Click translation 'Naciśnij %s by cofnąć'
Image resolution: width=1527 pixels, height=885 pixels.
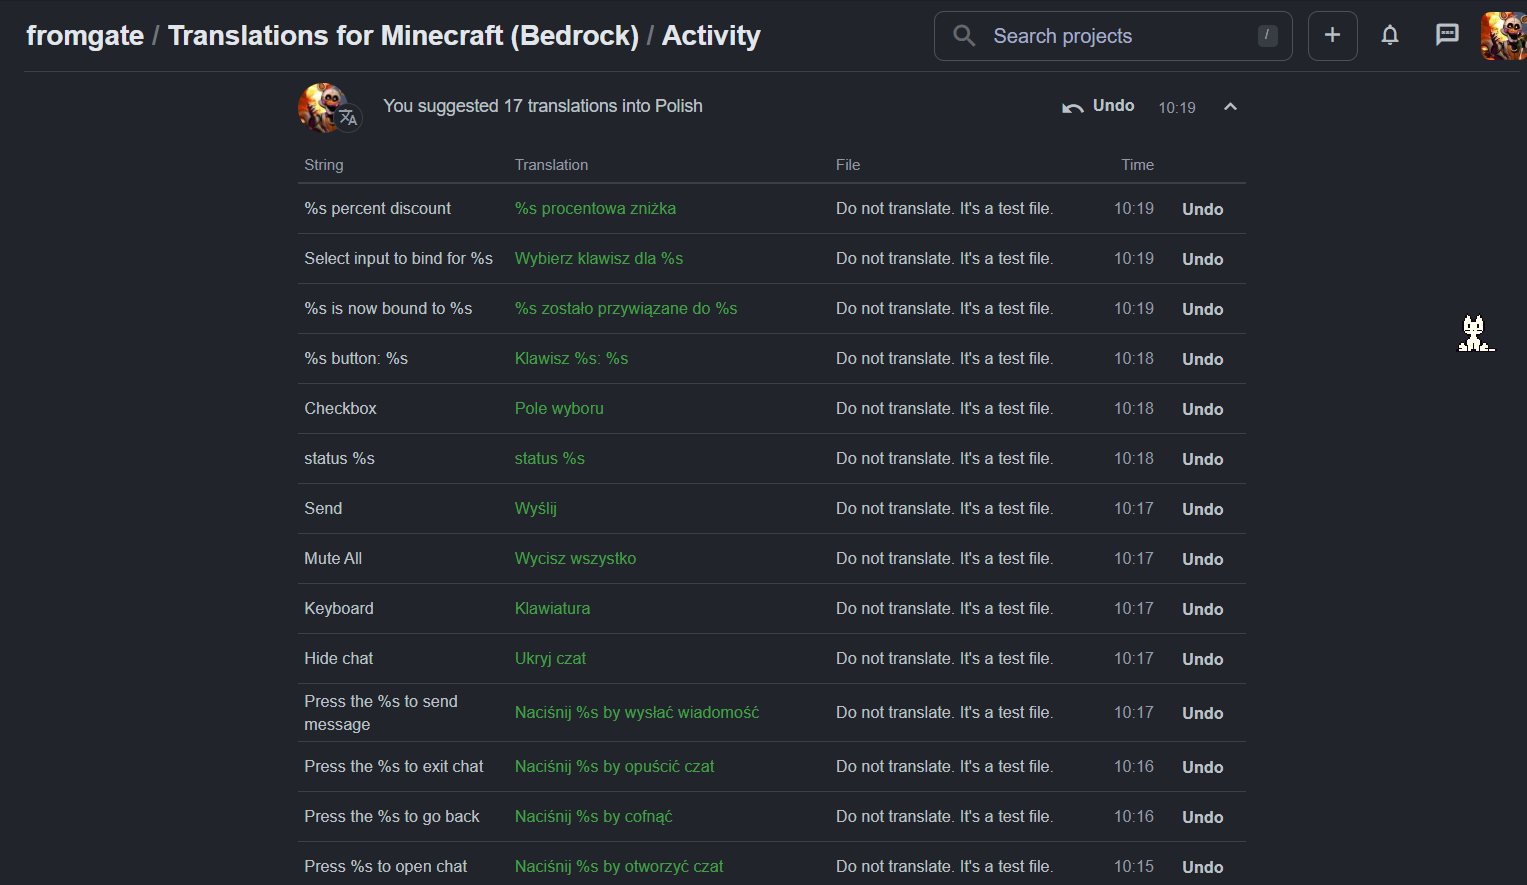pos(594,816)
